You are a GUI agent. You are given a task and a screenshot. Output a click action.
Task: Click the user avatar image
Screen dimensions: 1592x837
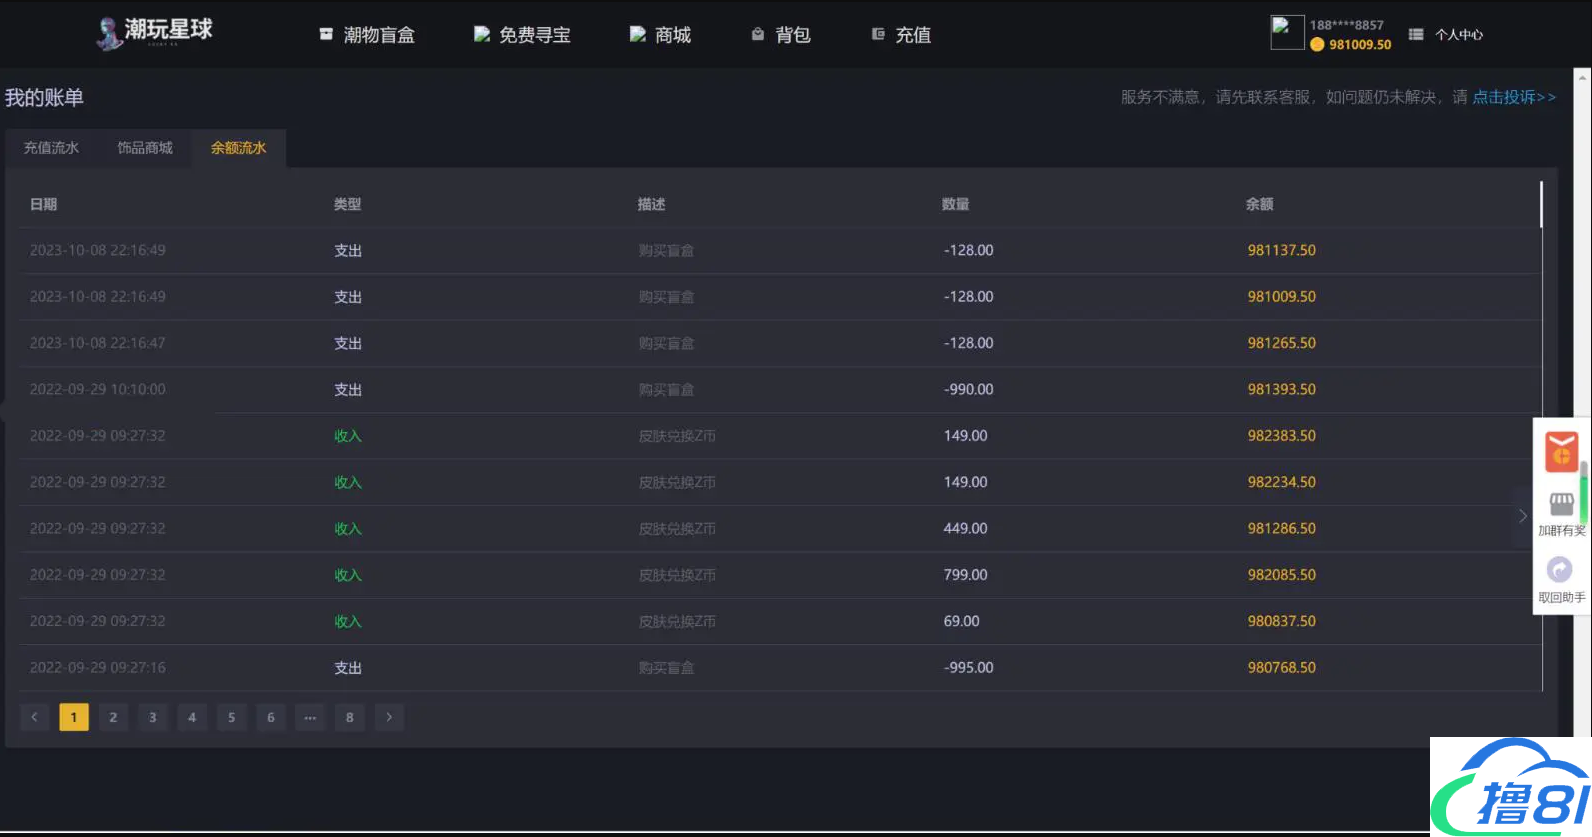[x=1286, y=32]
